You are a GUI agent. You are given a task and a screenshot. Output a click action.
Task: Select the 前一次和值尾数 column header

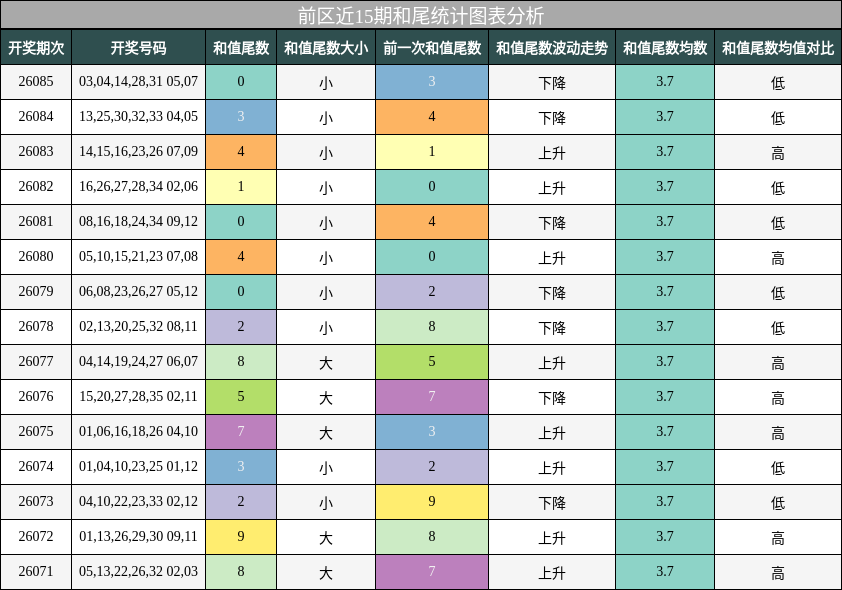(x=432, y=48)
